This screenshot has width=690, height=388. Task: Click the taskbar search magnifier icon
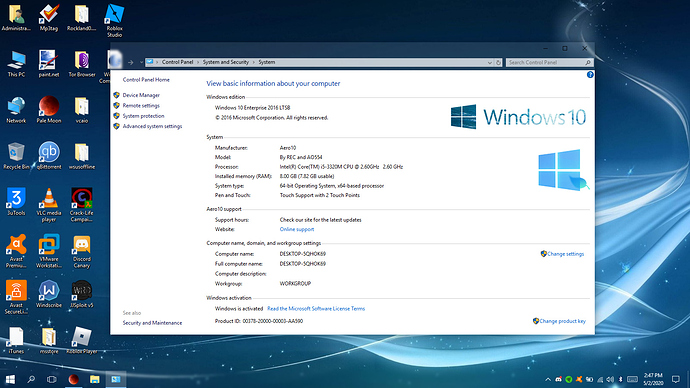click(31, 379)
